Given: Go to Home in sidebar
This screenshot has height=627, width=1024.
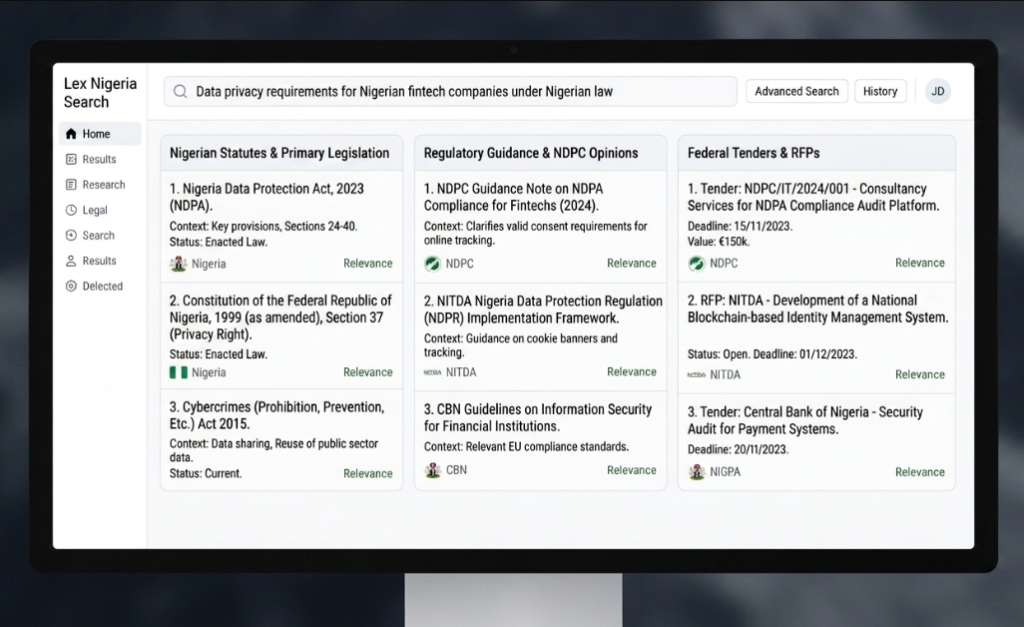Looking at the screenshot, I should point(101,134).
